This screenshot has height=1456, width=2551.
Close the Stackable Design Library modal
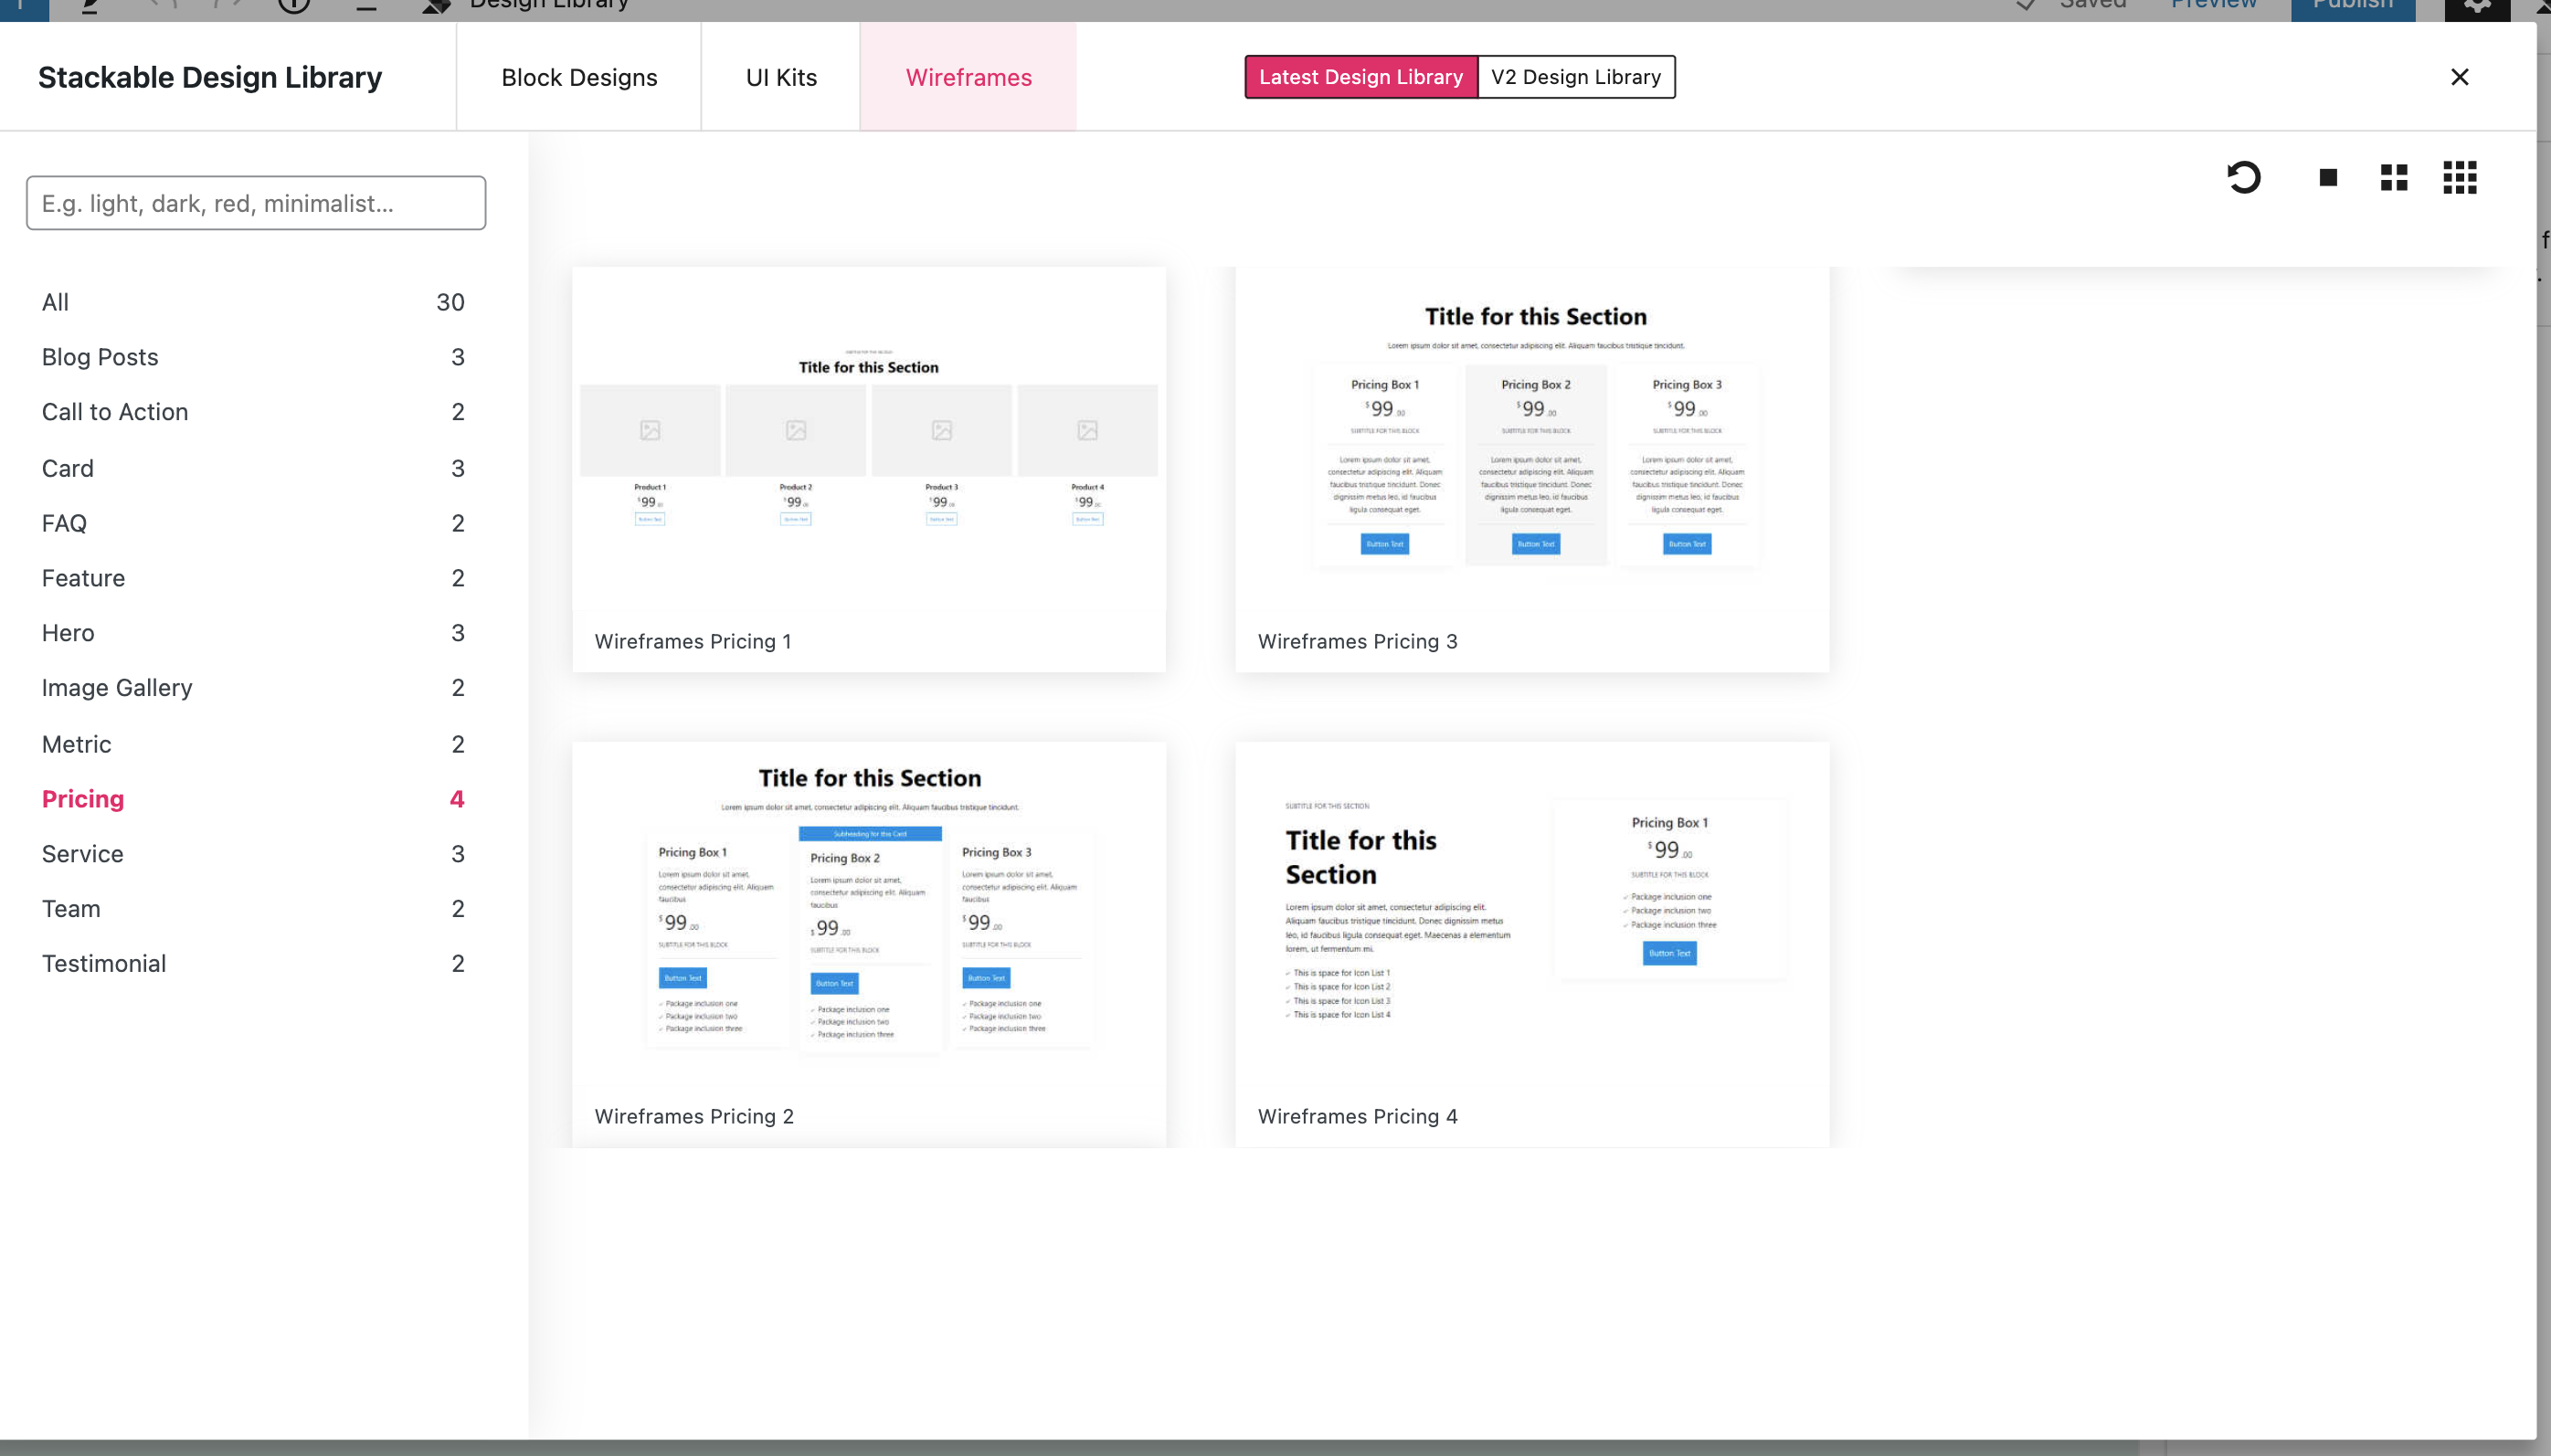tap(2459, 77)
